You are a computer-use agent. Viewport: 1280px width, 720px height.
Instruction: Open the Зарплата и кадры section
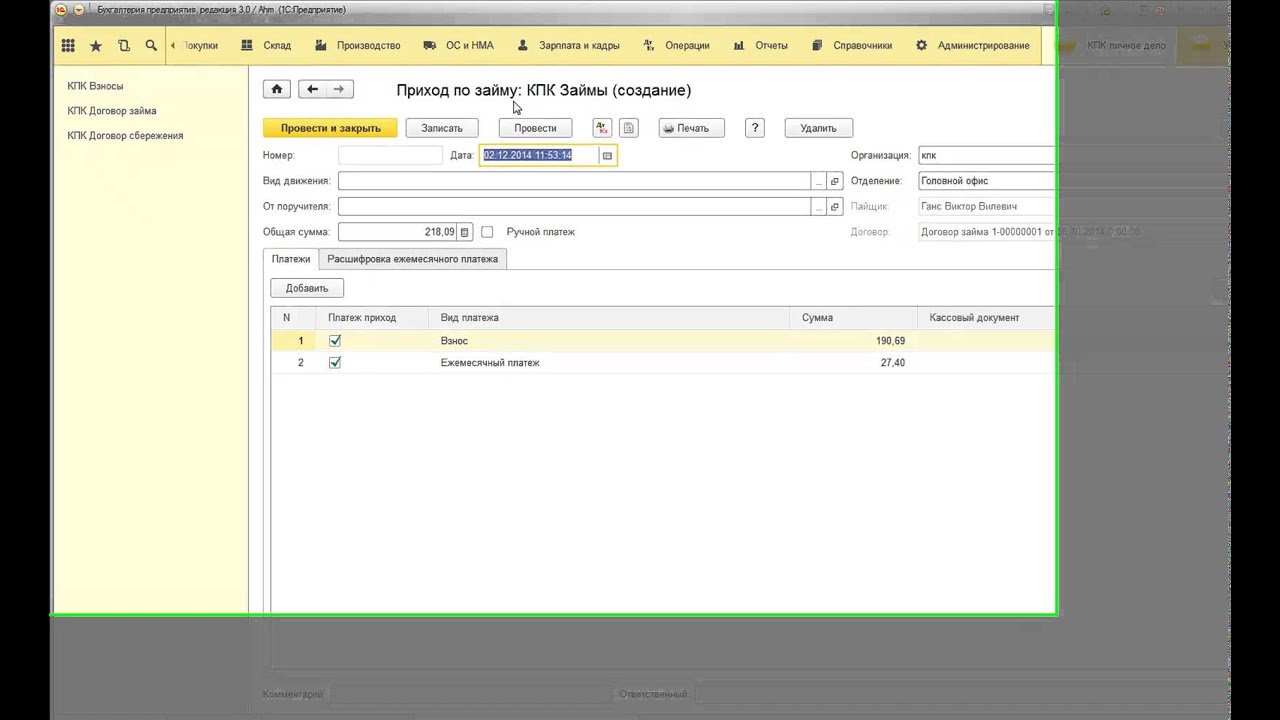[x=569, y=45]
